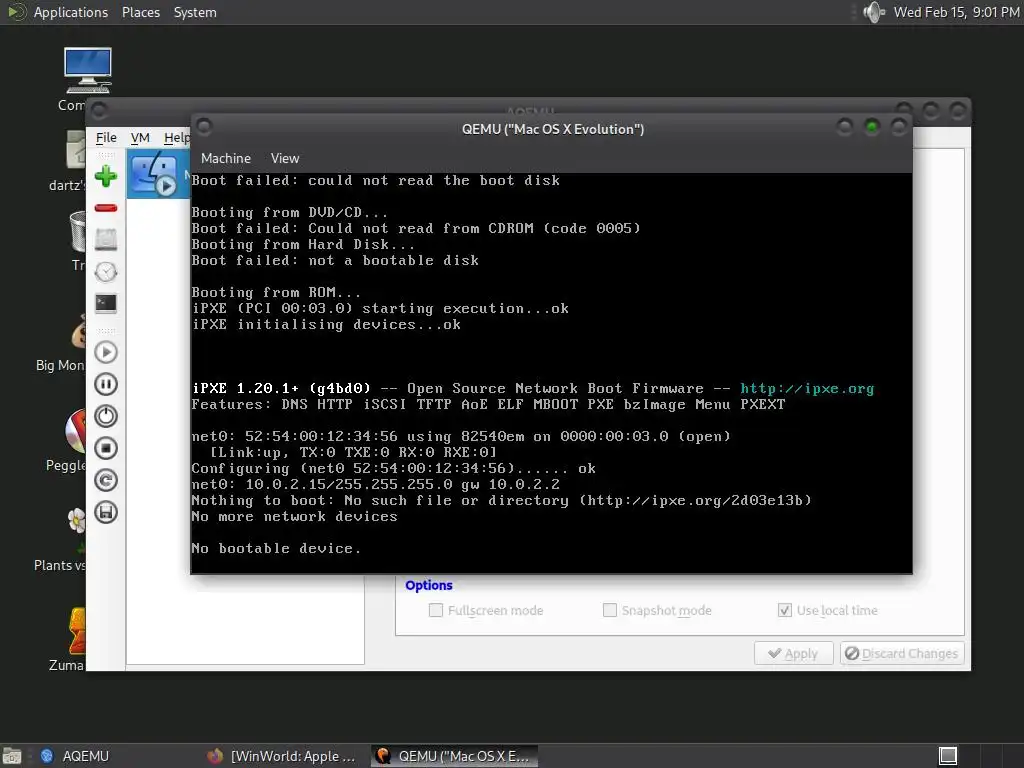1024x768 pixels.
Task: Open the View menu in QEMU window
Action: pos(285,159)
